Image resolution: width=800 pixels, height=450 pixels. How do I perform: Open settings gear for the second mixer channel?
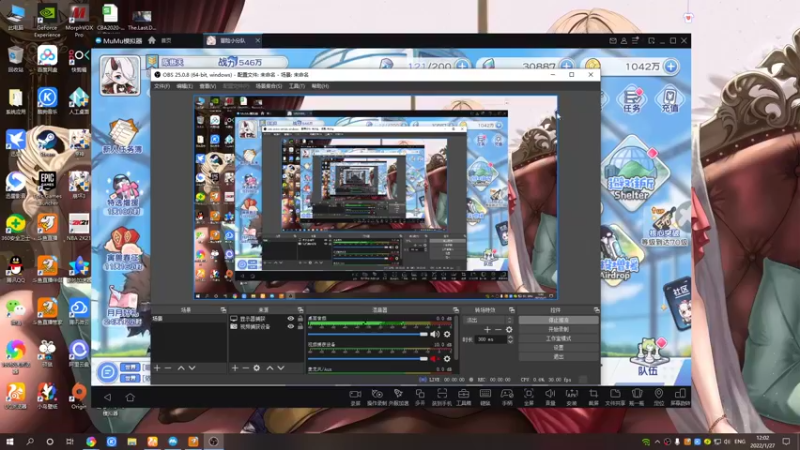(447, 359)
